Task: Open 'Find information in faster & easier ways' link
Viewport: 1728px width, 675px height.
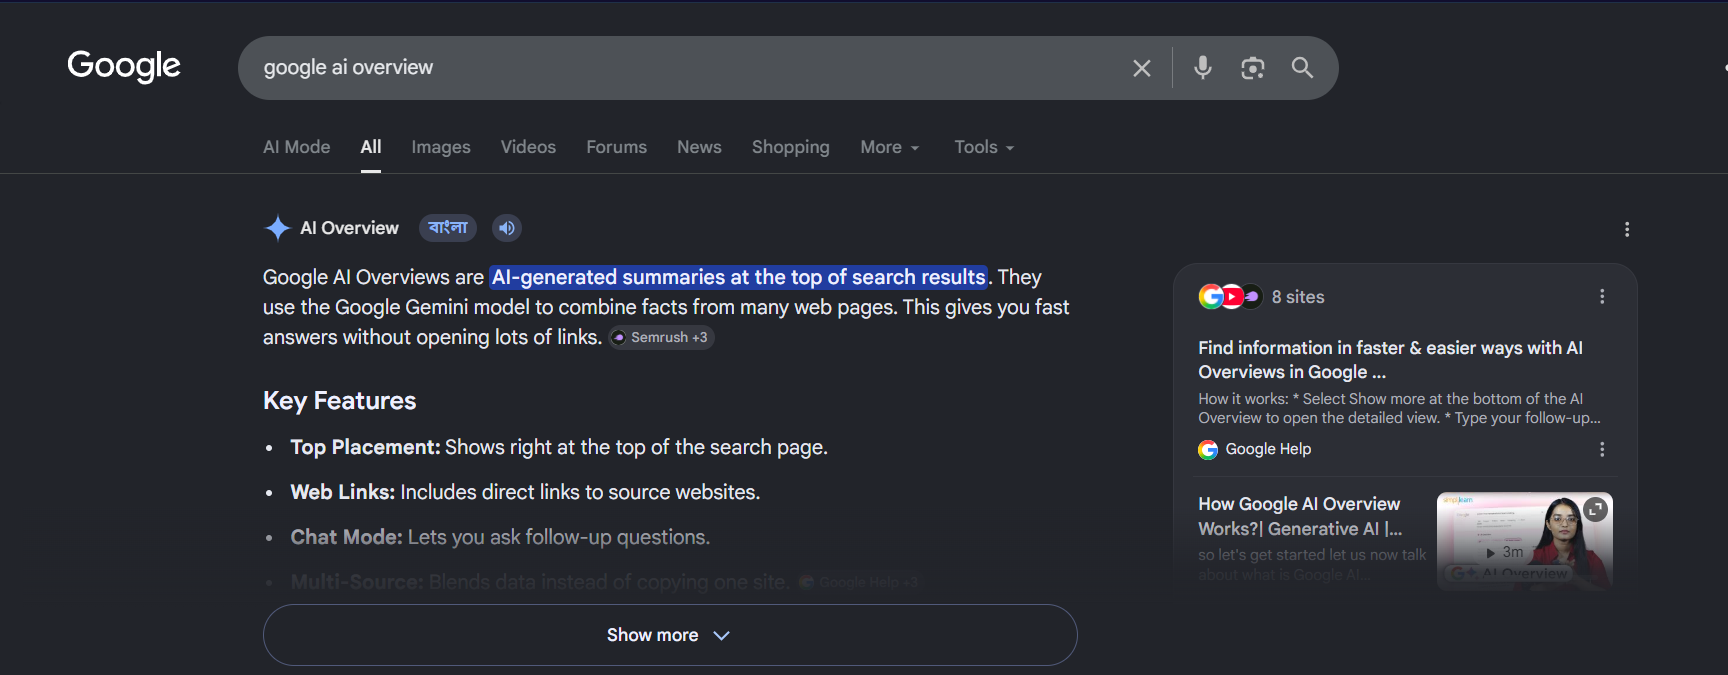Action: coord(1390,360)
